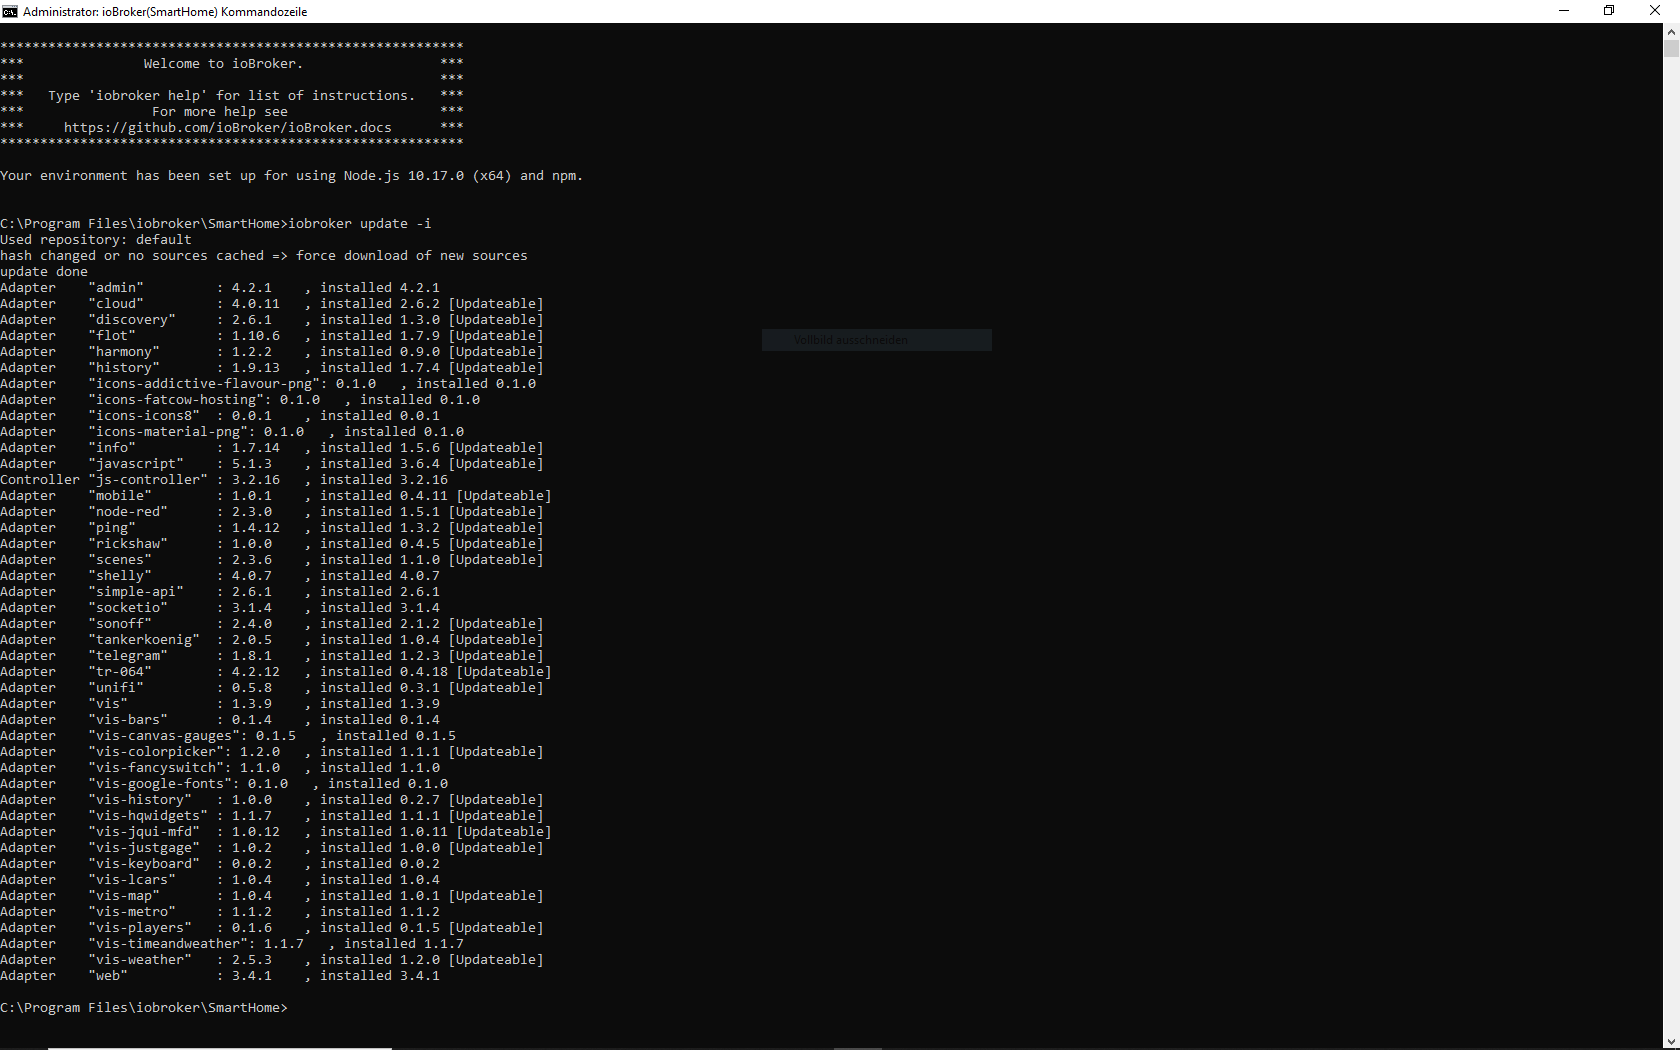Click [Updateable] on the vis-weather row

pyautogui.click(x=496, y=960)
